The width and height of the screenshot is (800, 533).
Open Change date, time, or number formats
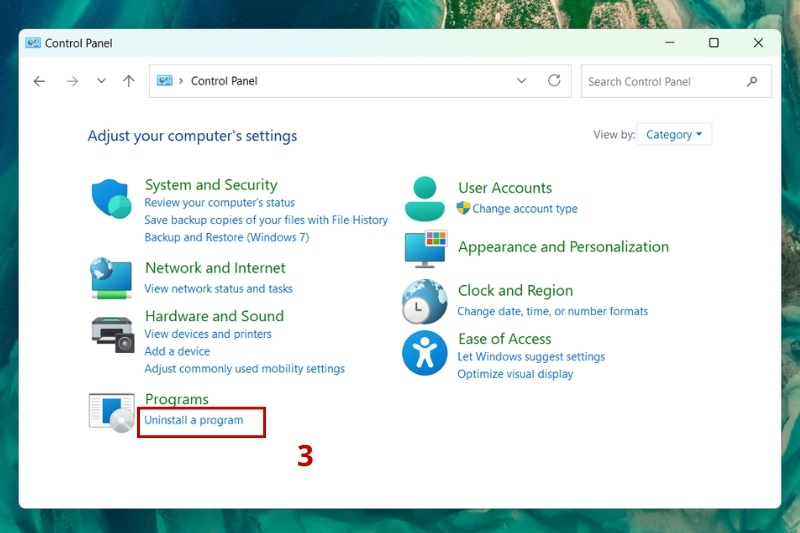[x=553, y=311]
